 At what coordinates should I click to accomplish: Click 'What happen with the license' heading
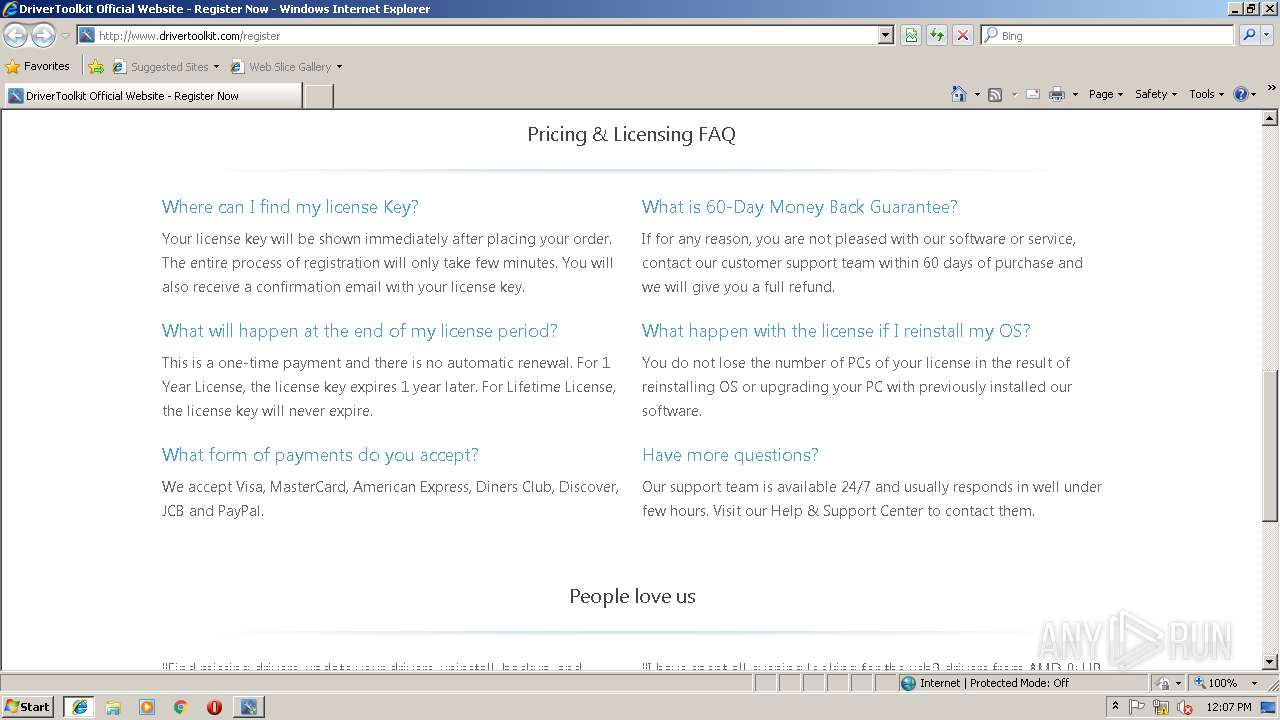[x=836, y=331]
